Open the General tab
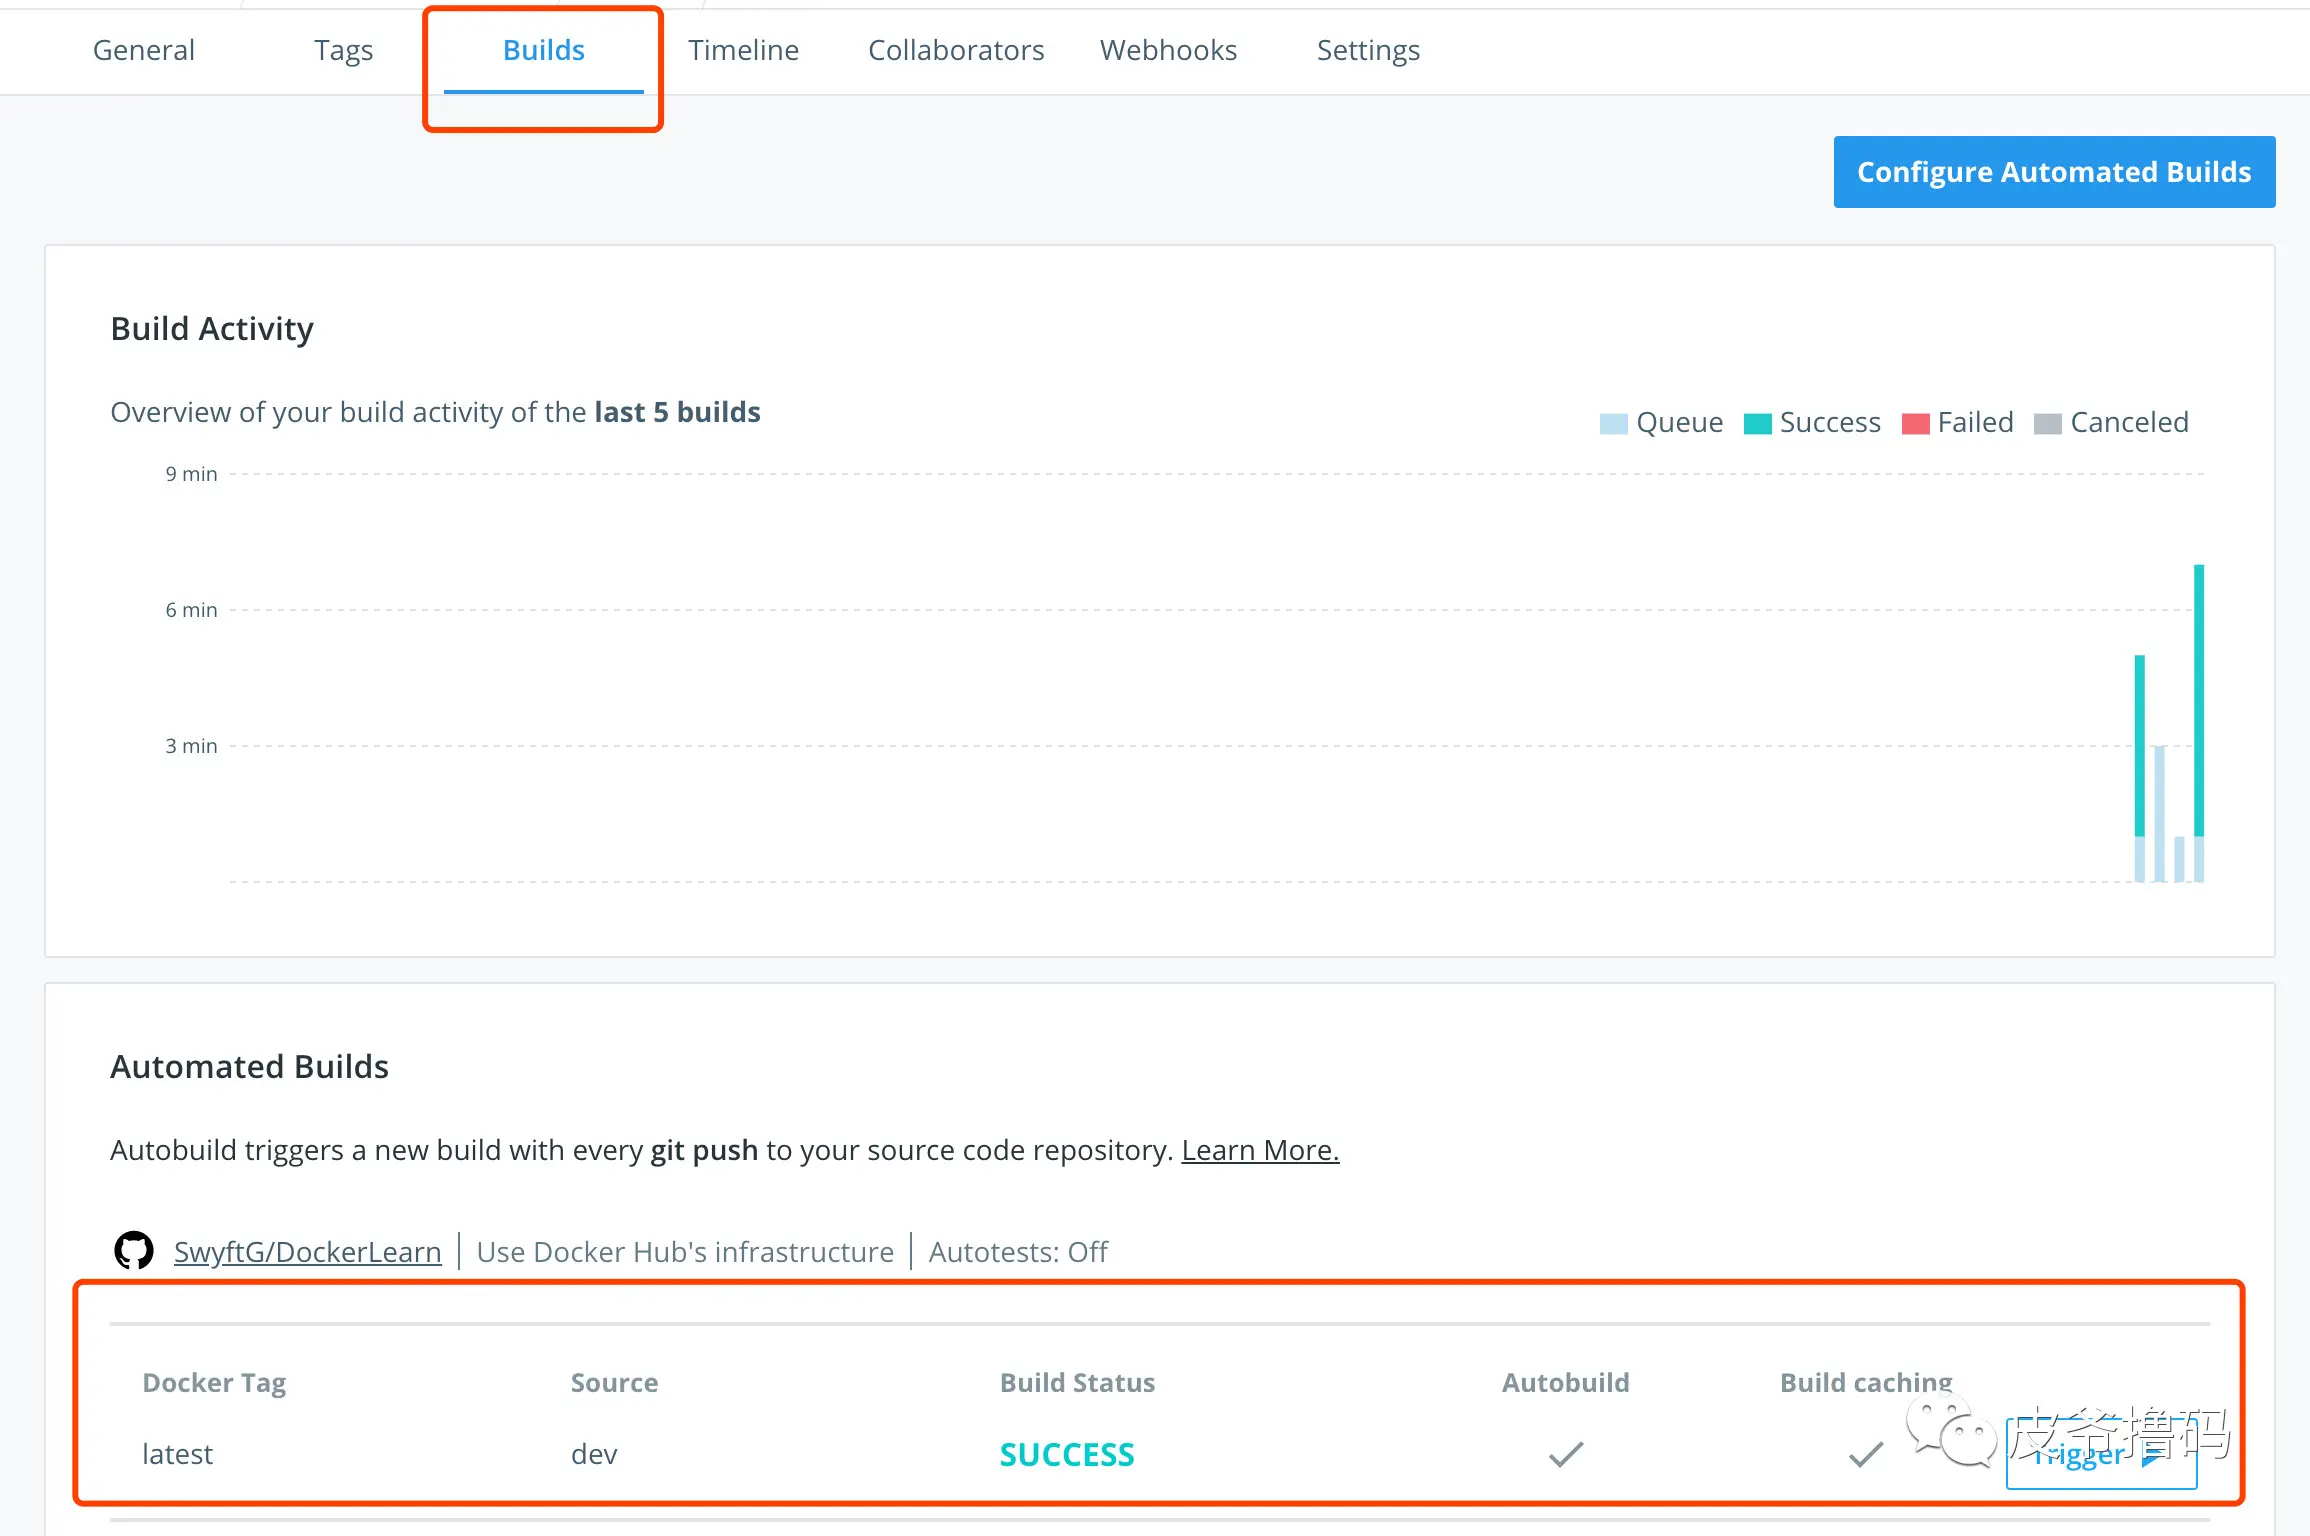Image resolution: width=2310 pixels, height=1536 pixels. click(x=144, y=50)
